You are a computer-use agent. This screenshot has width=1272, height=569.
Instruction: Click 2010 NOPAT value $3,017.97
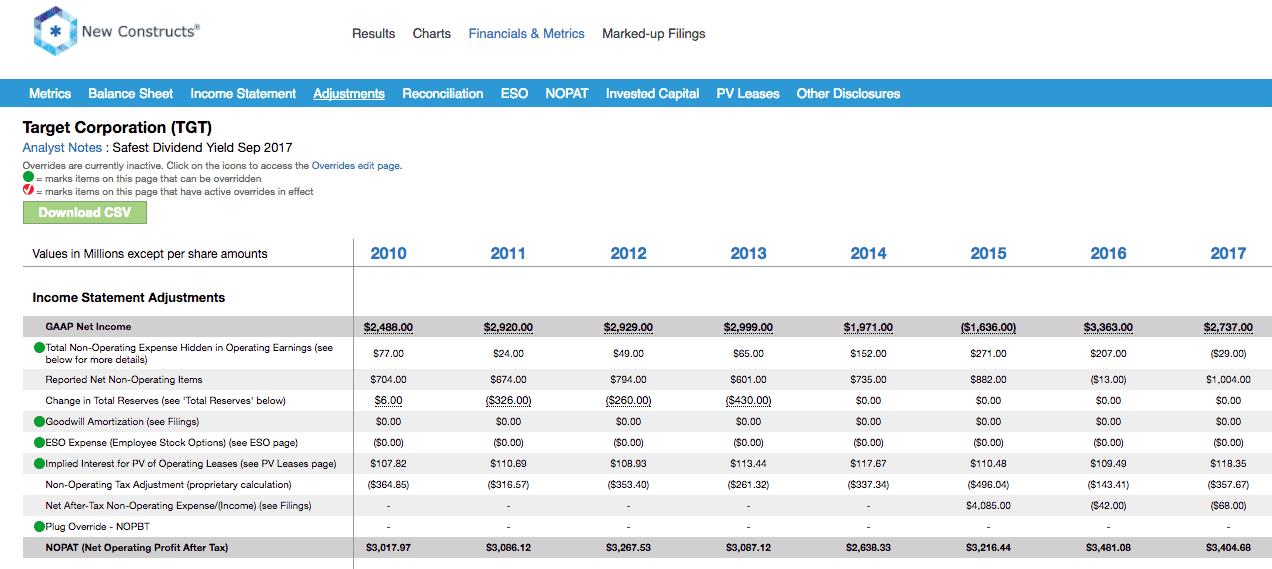click(x=388, y=548)
